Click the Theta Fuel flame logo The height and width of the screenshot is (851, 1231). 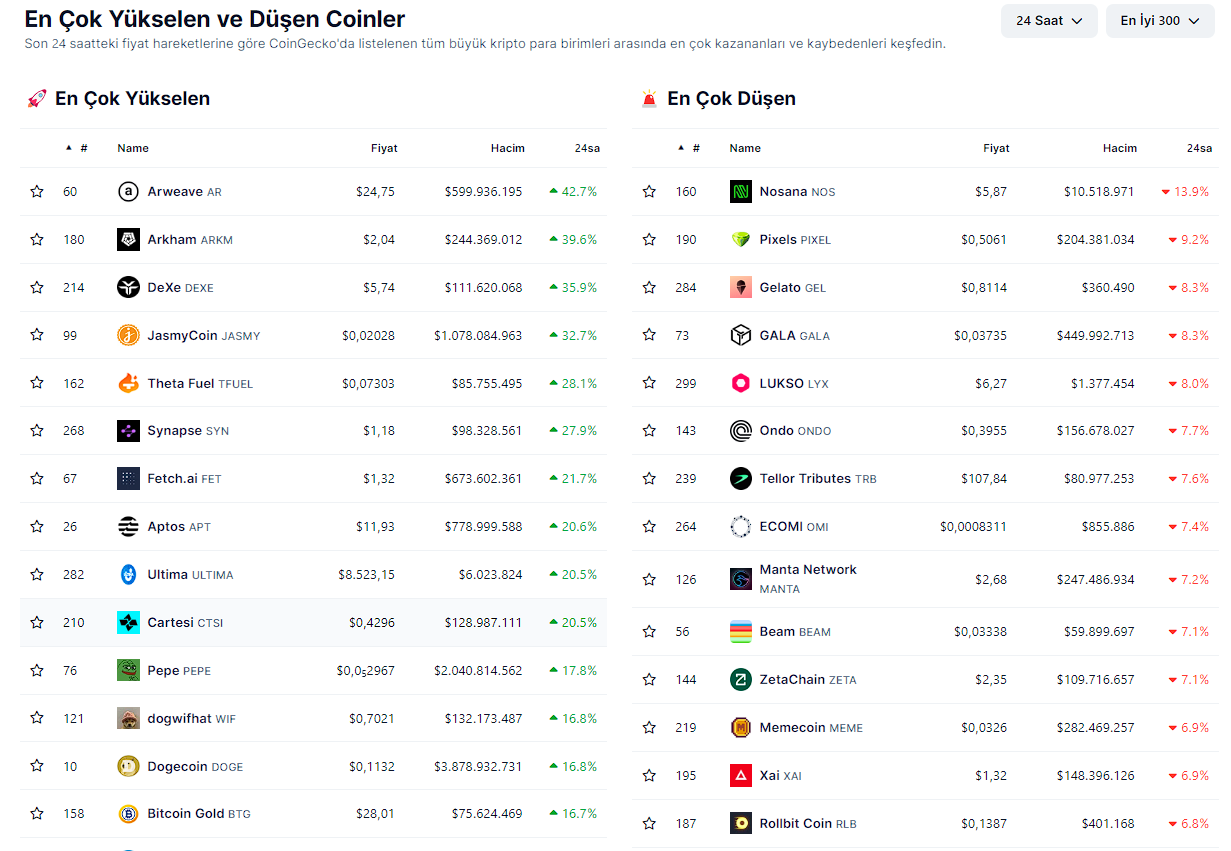pos(128,383)
